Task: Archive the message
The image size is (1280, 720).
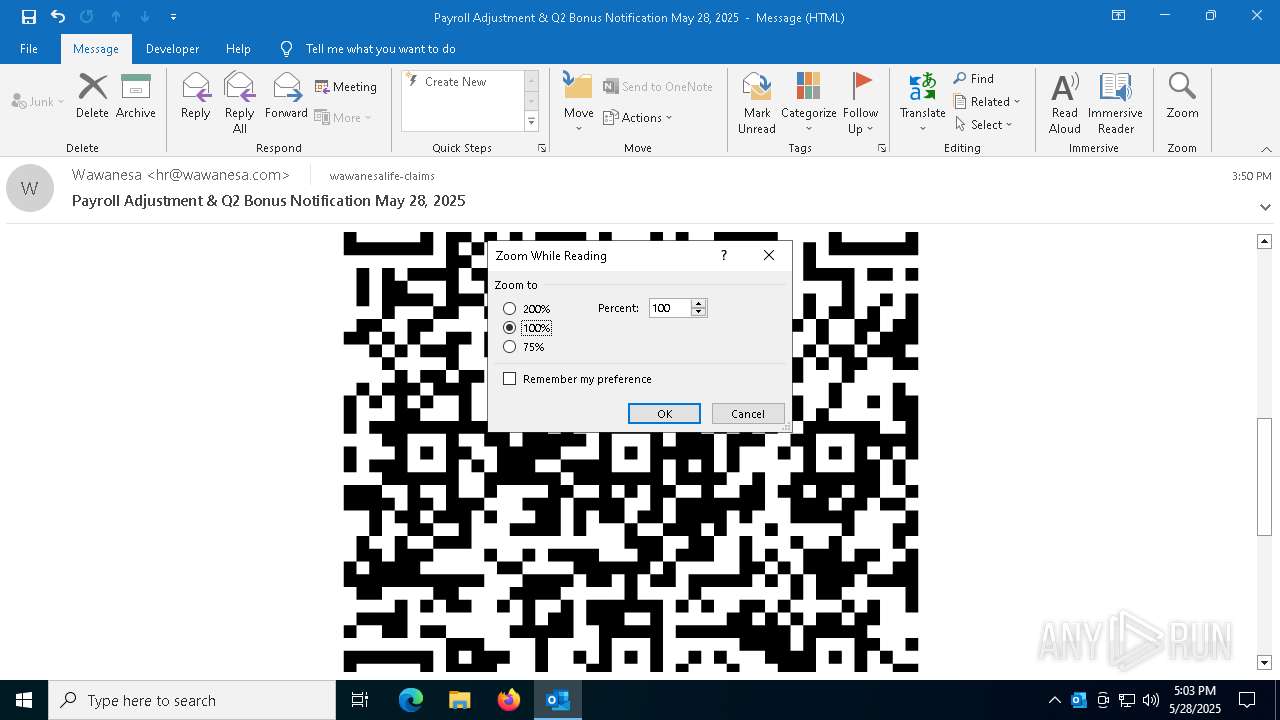Action: tap(136, 97)
